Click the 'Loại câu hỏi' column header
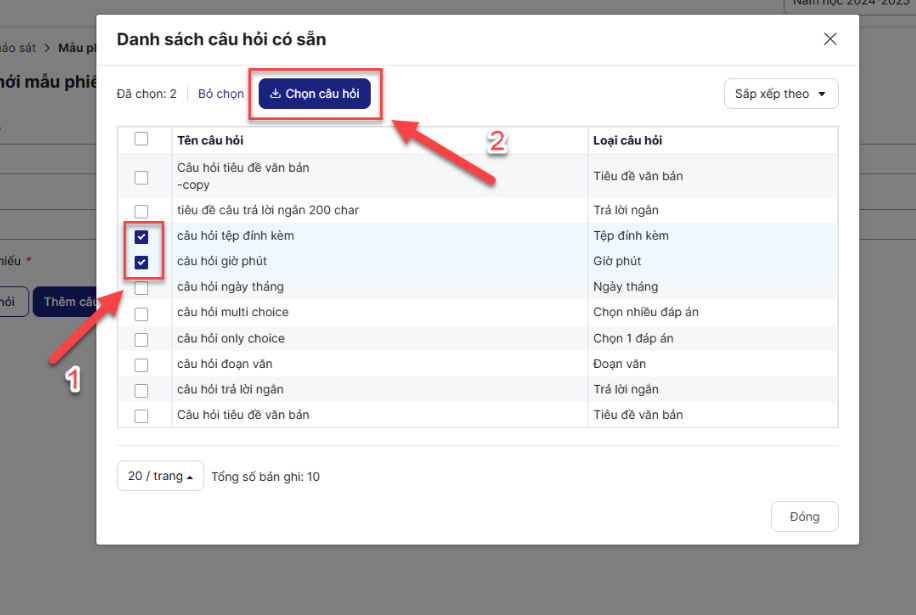 [627, 141]
